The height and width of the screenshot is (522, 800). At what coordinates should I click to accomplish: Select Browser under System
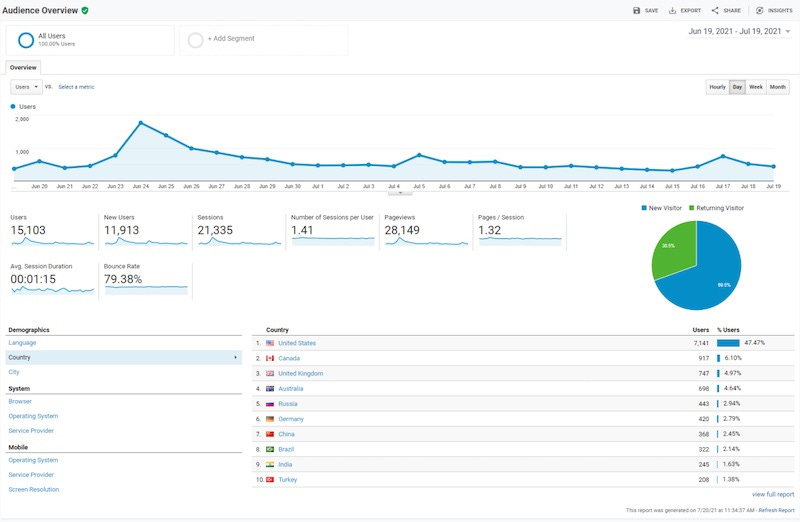click(x=20, y=402)
